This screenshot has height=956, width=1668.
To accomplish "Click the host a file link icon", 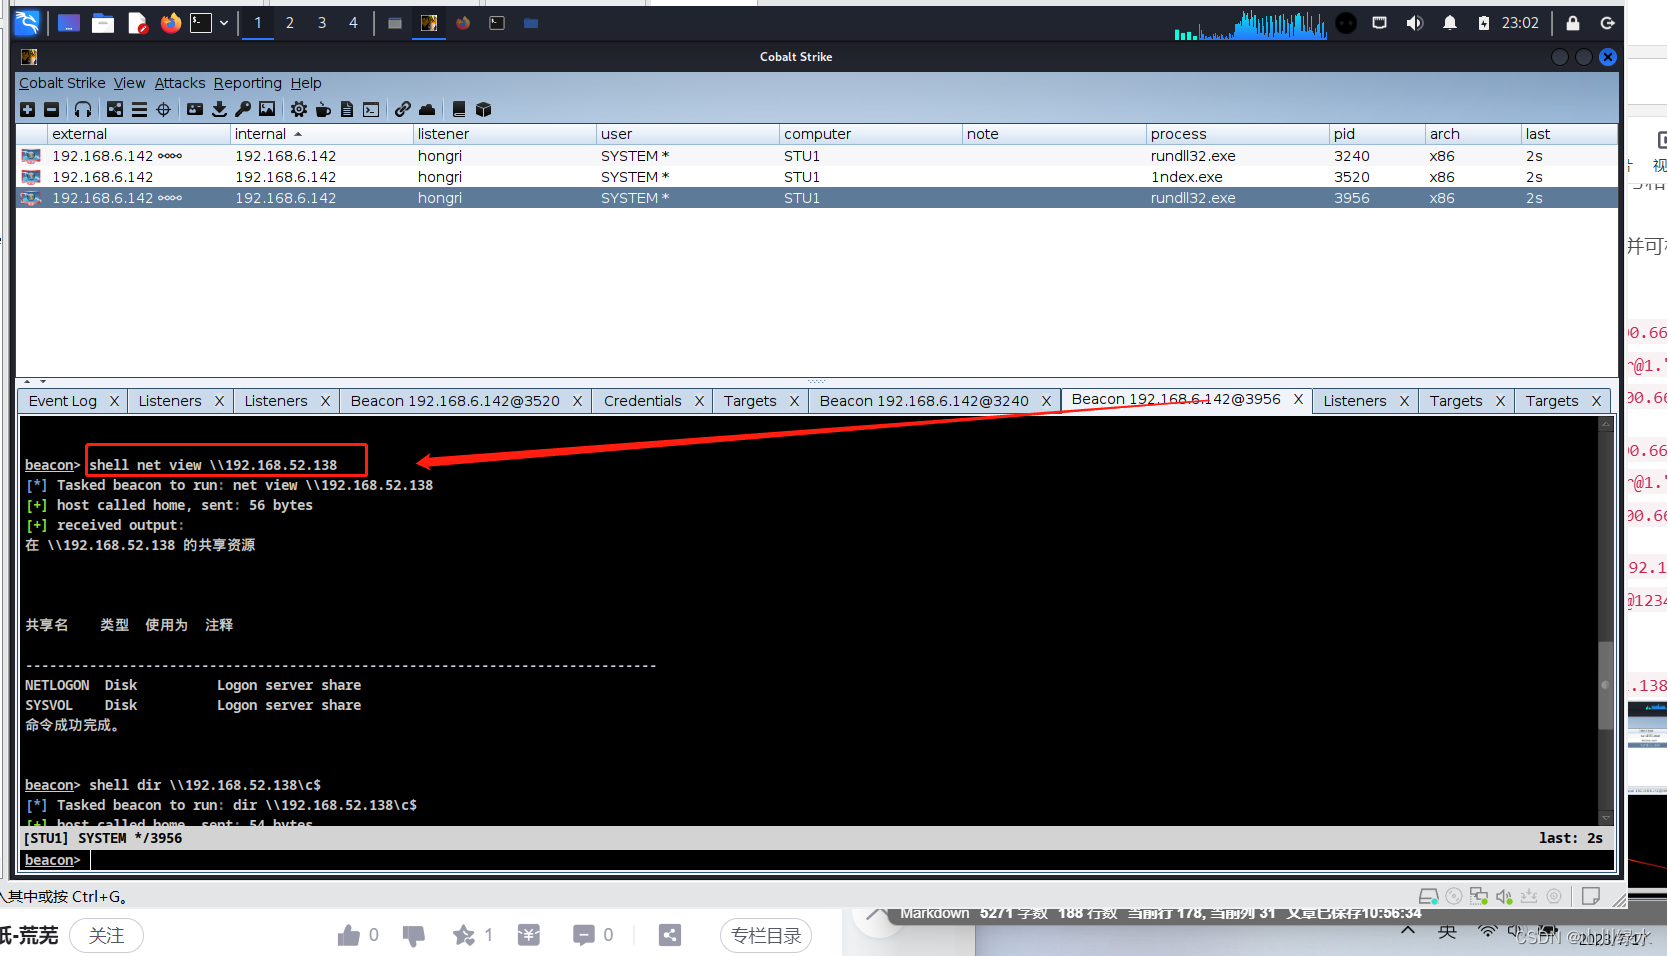I will [x=403, y=109].
